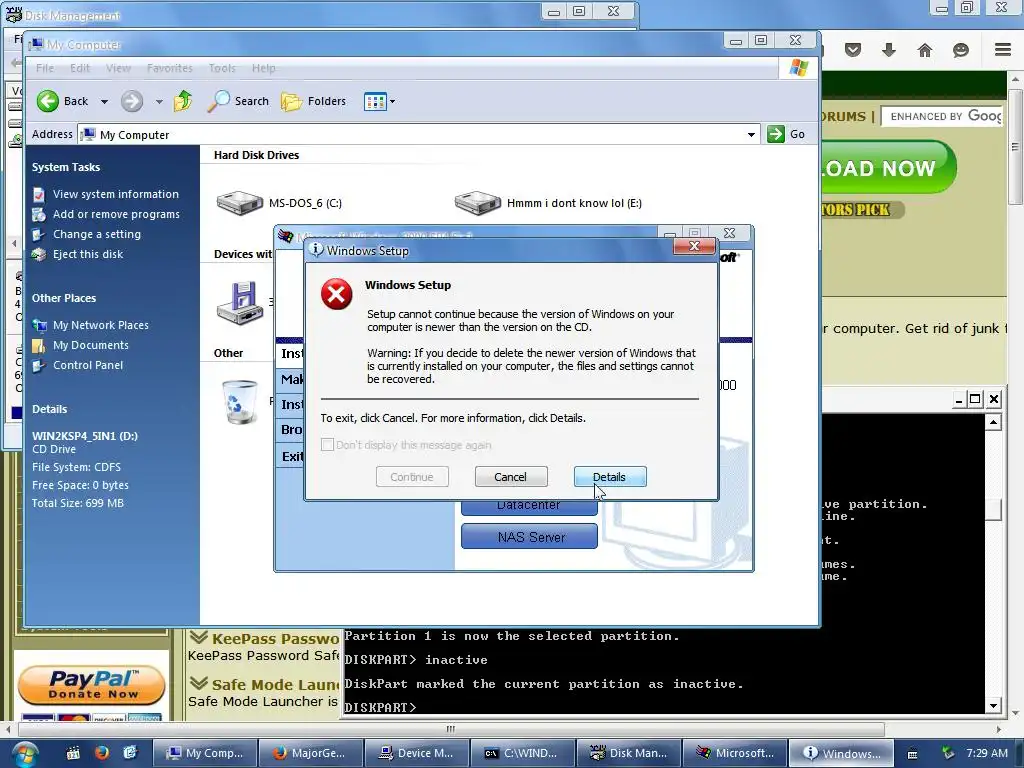Click the Go button beside address bar

[786, 134]
